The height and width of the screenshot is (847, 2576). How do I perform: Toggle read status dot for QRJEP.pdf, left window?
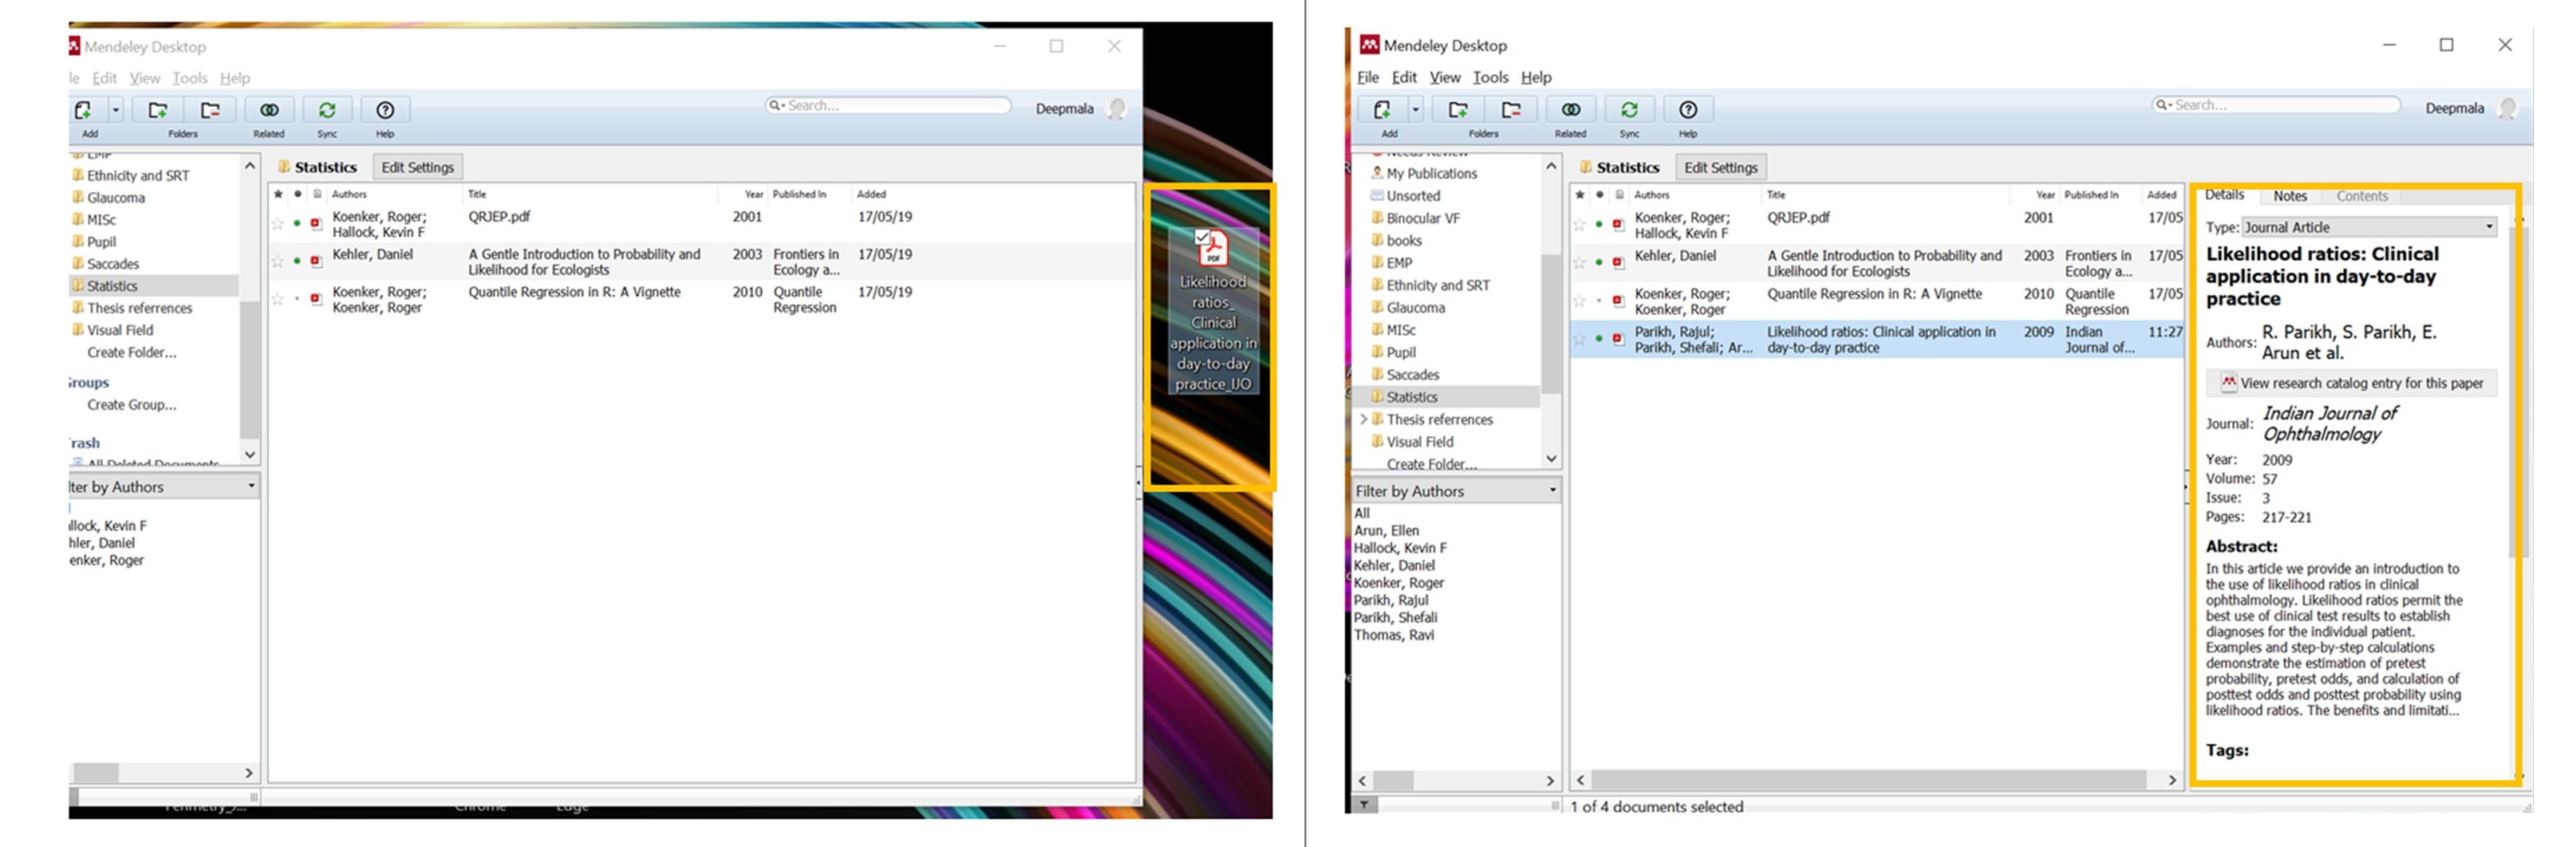tap(297, 223)
